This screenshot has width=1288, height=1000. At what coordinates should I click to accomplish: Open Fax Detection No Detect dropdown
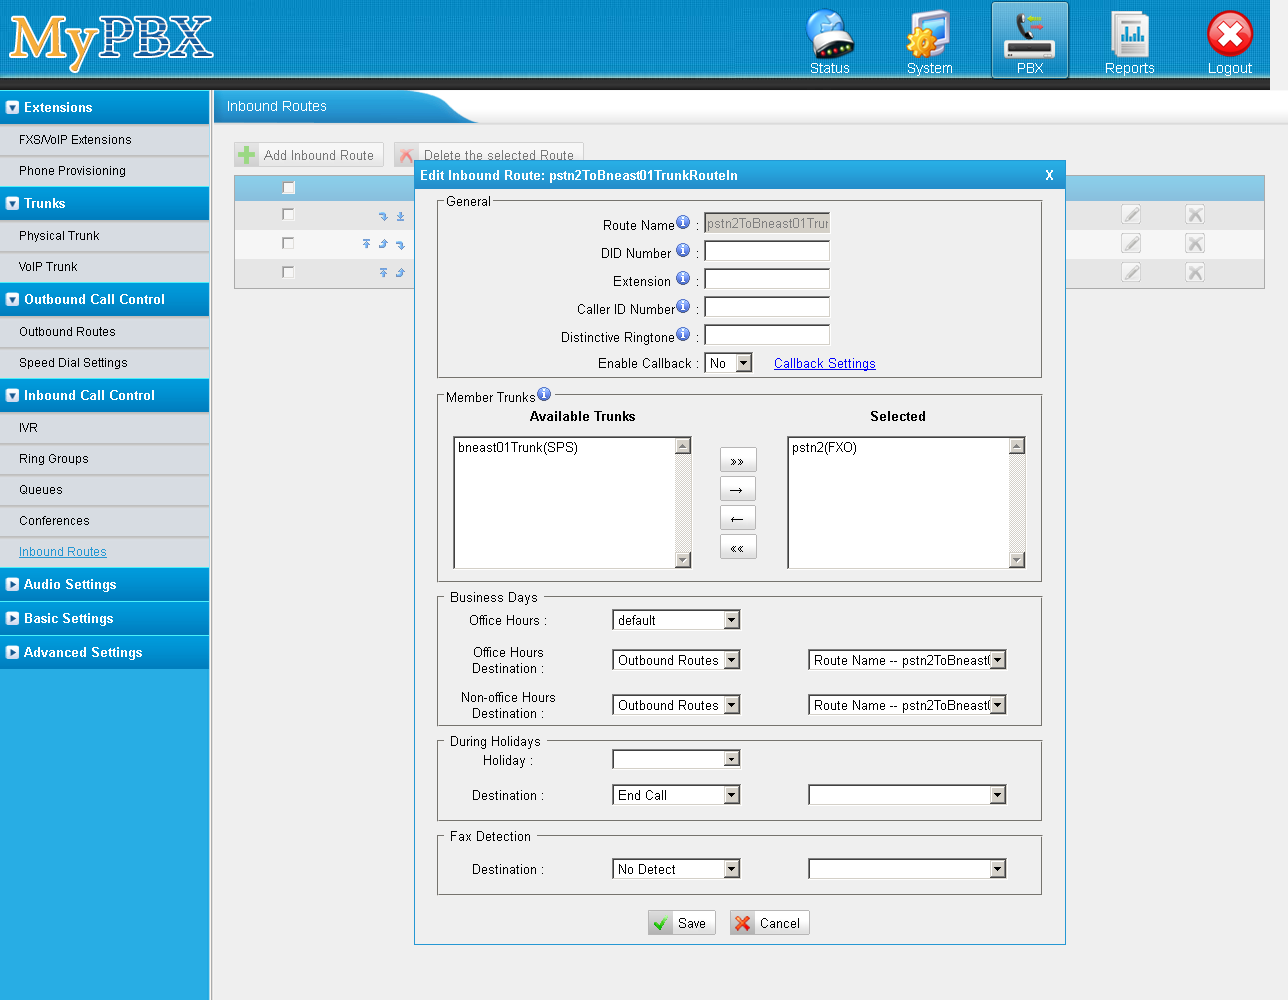click(x=676, y=869)
